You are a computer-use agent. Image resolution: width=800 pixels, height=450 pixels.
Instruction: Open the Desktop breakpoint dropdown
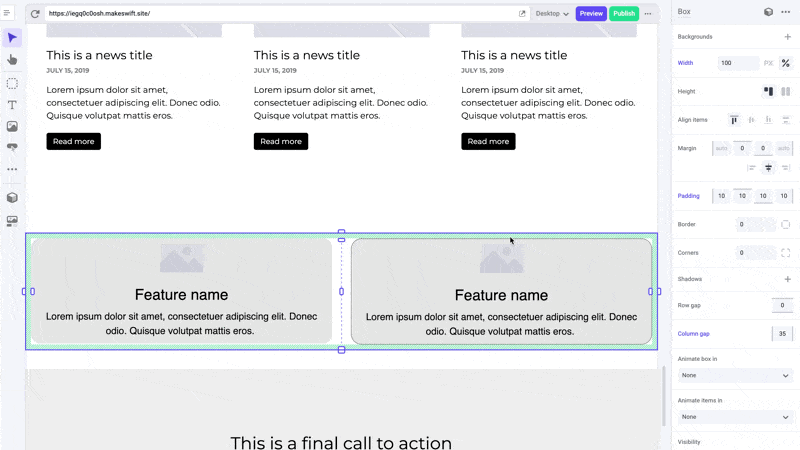point(552,14)
